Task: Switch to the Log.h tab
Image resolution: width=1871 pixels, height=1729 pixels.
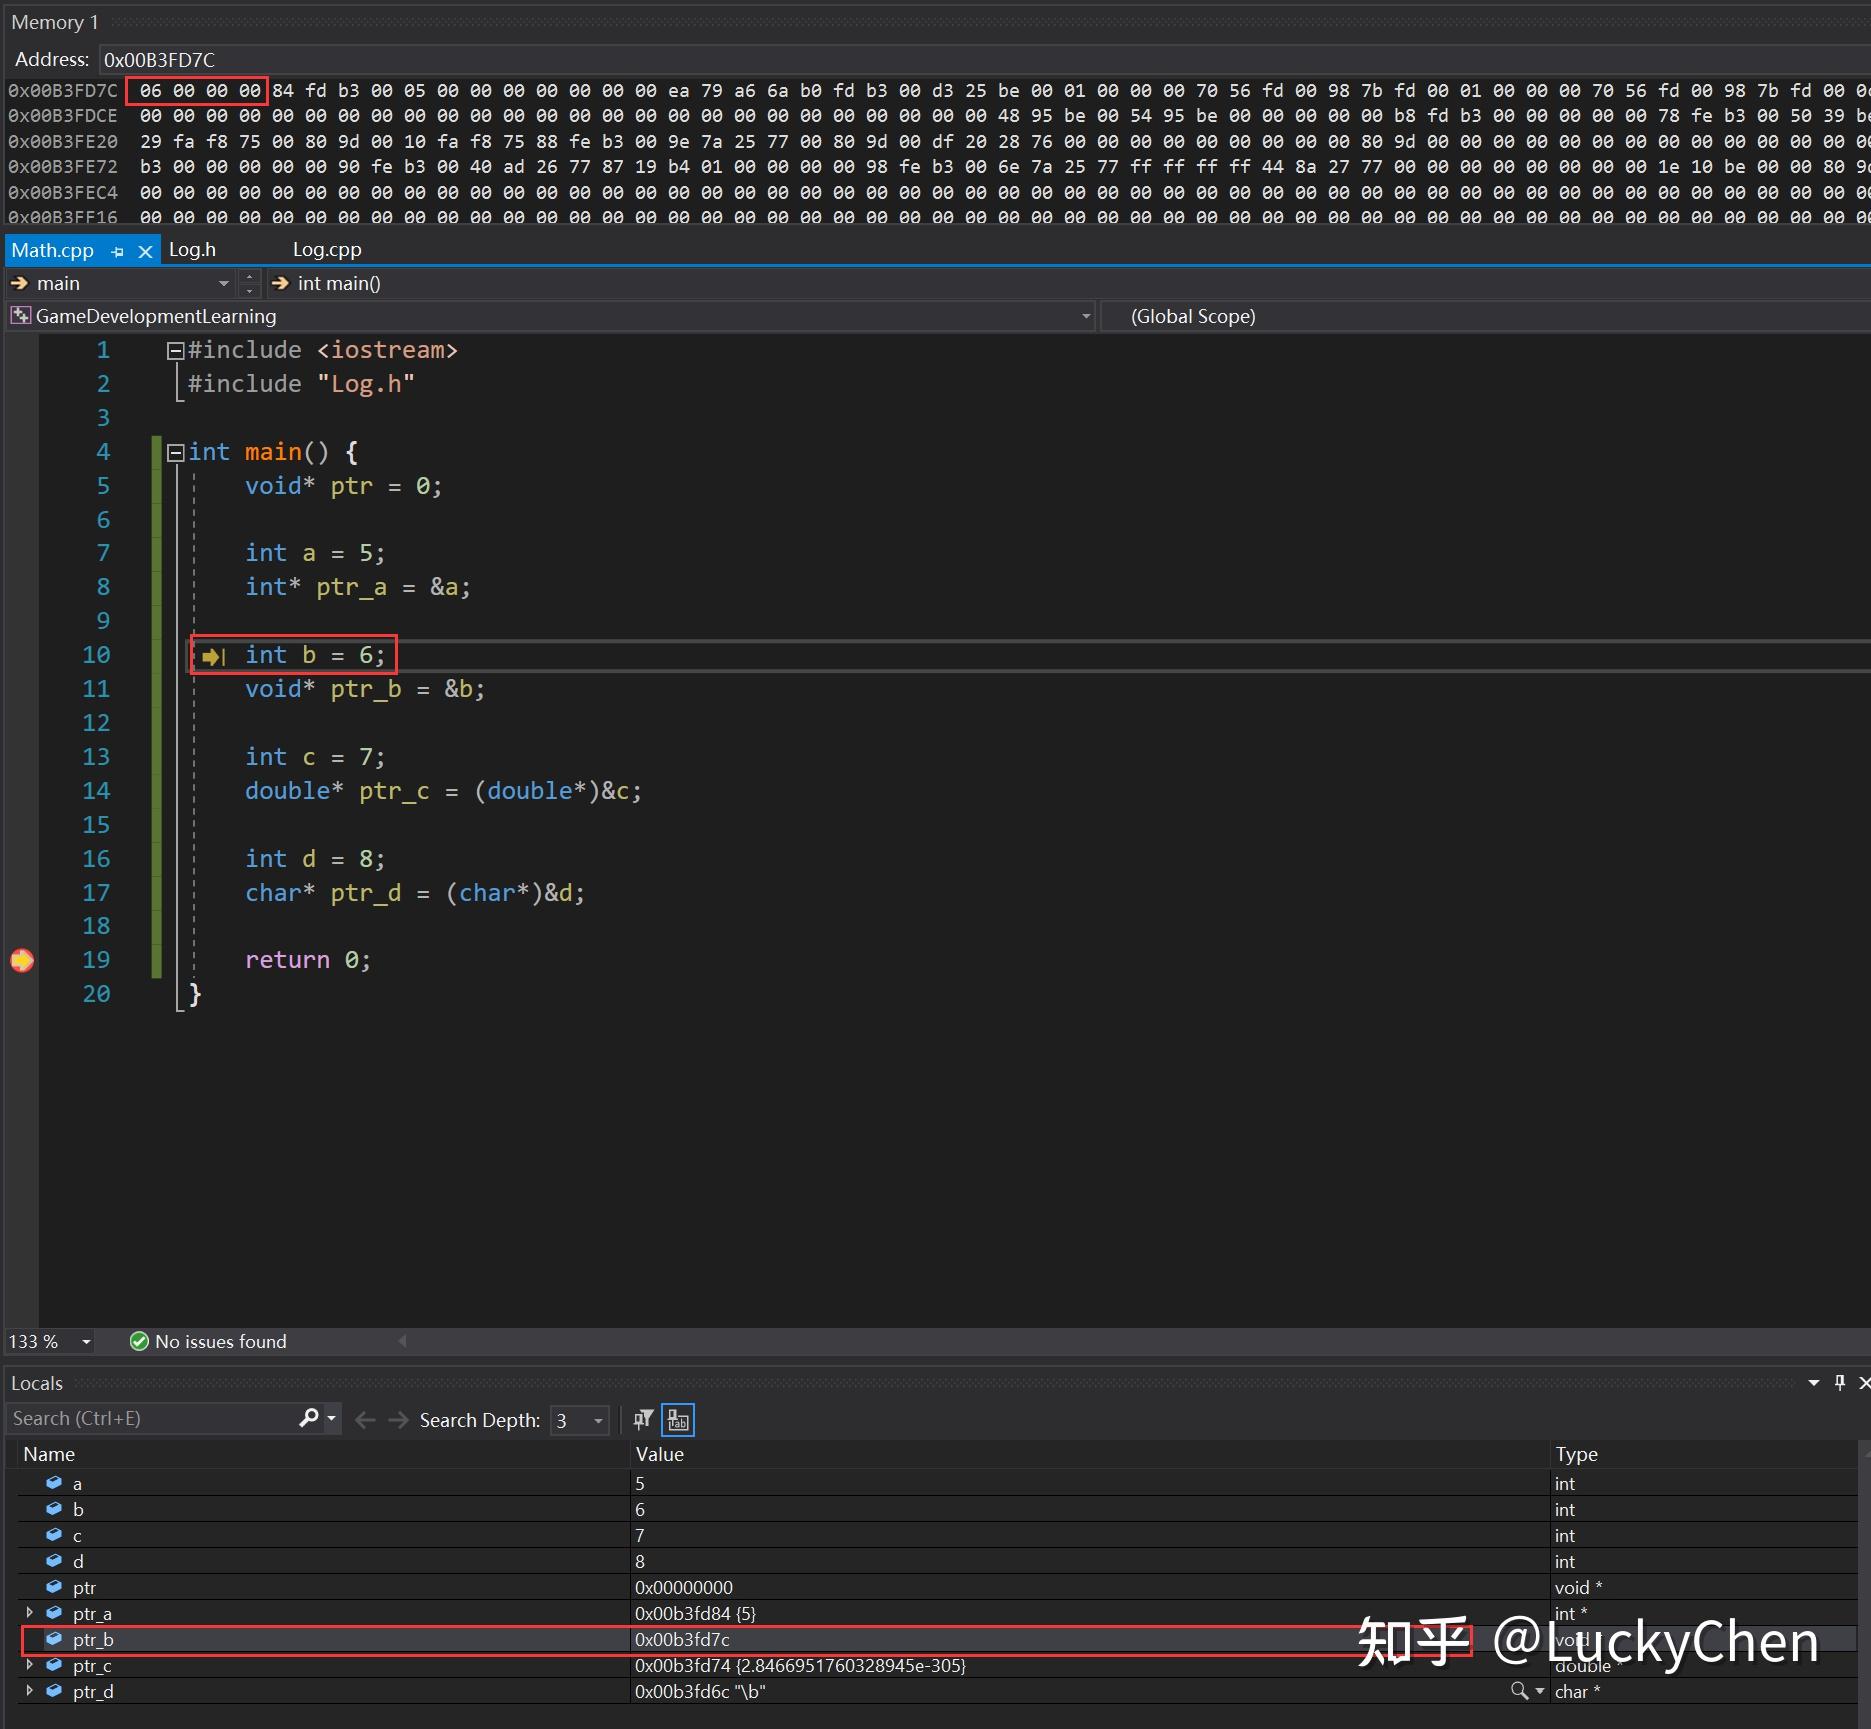Action: pos(191,249)
